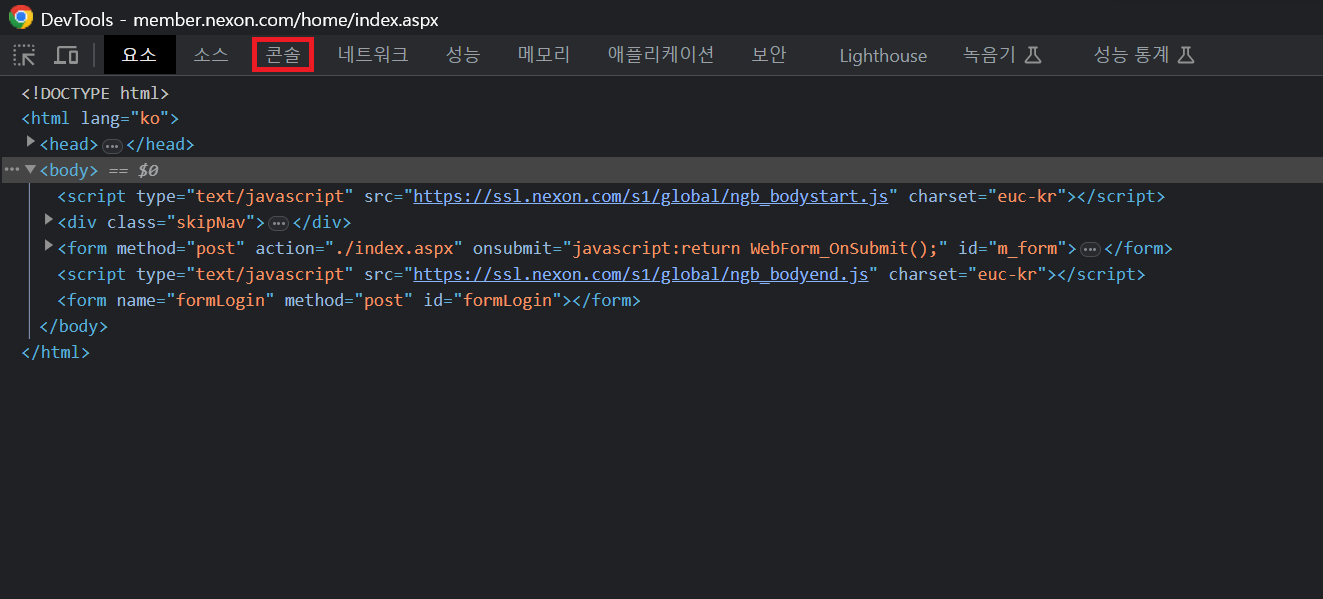Open the ngb_bodyend.js script link
Image resolution: width=1323 pixels, height=599 pixels.
[641, 274]
